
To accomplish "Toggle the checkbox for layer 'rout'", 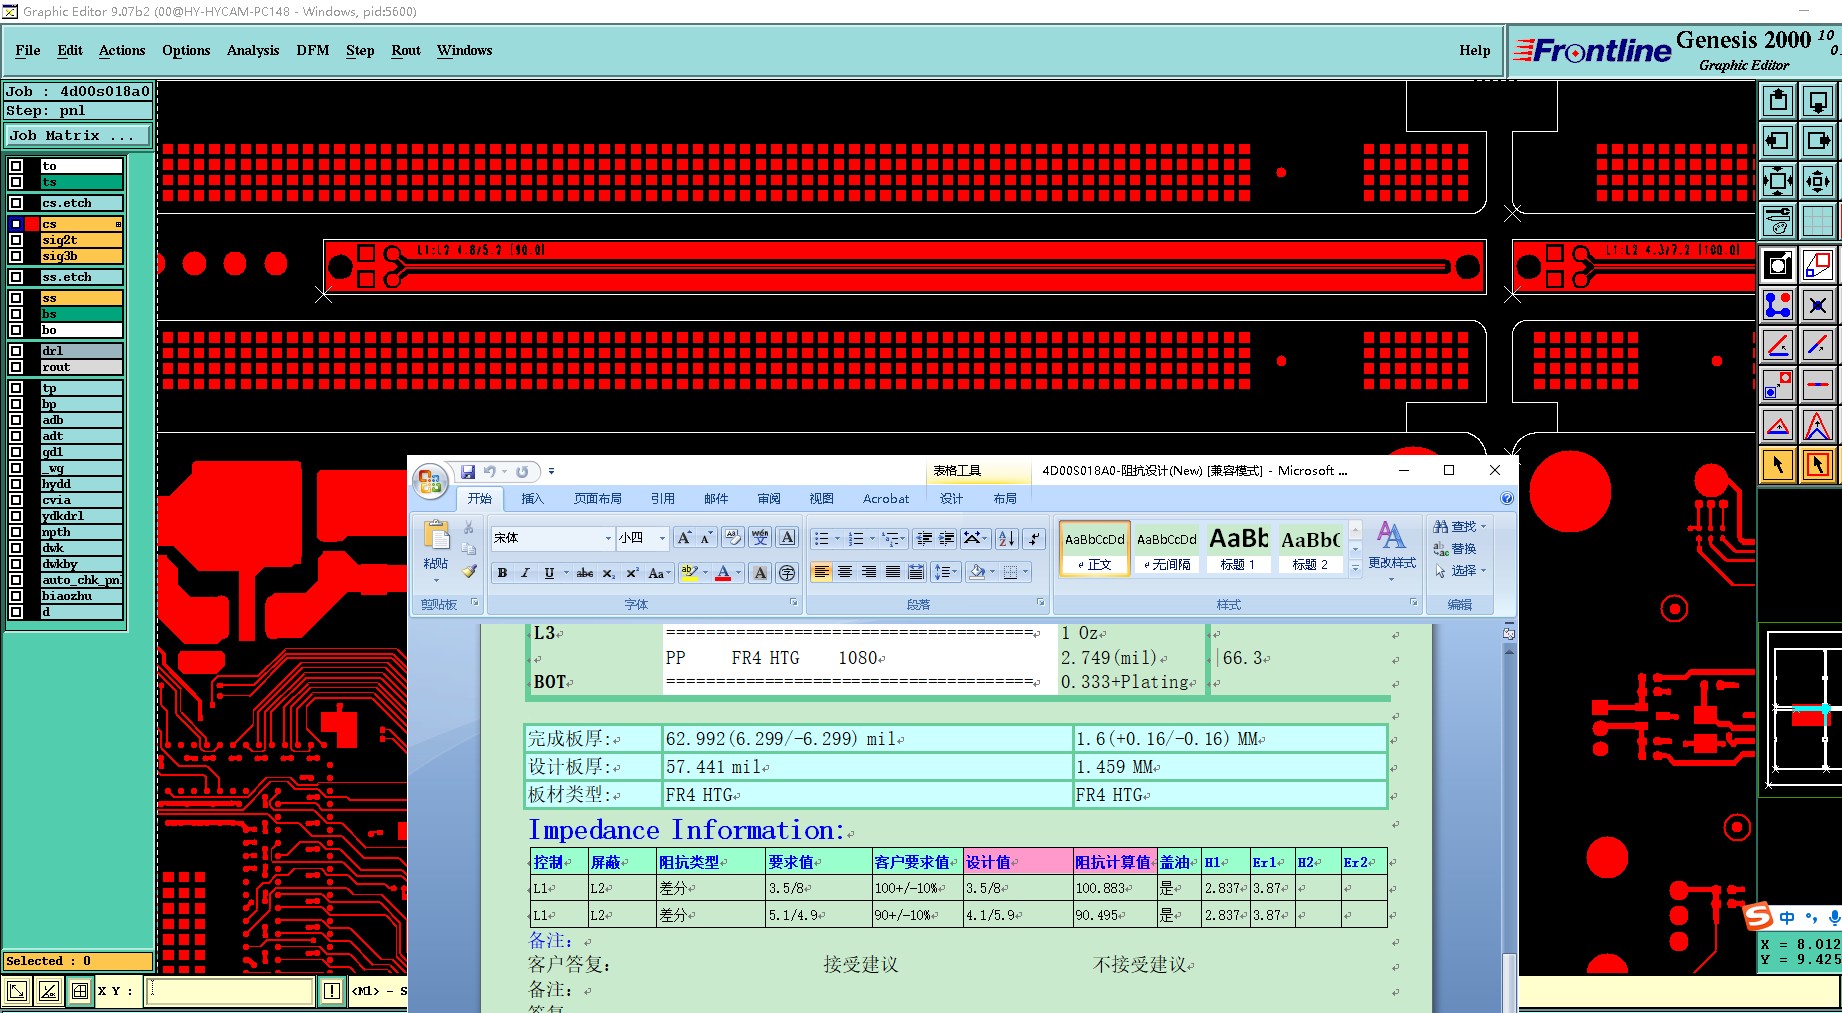I will [16, 367].
